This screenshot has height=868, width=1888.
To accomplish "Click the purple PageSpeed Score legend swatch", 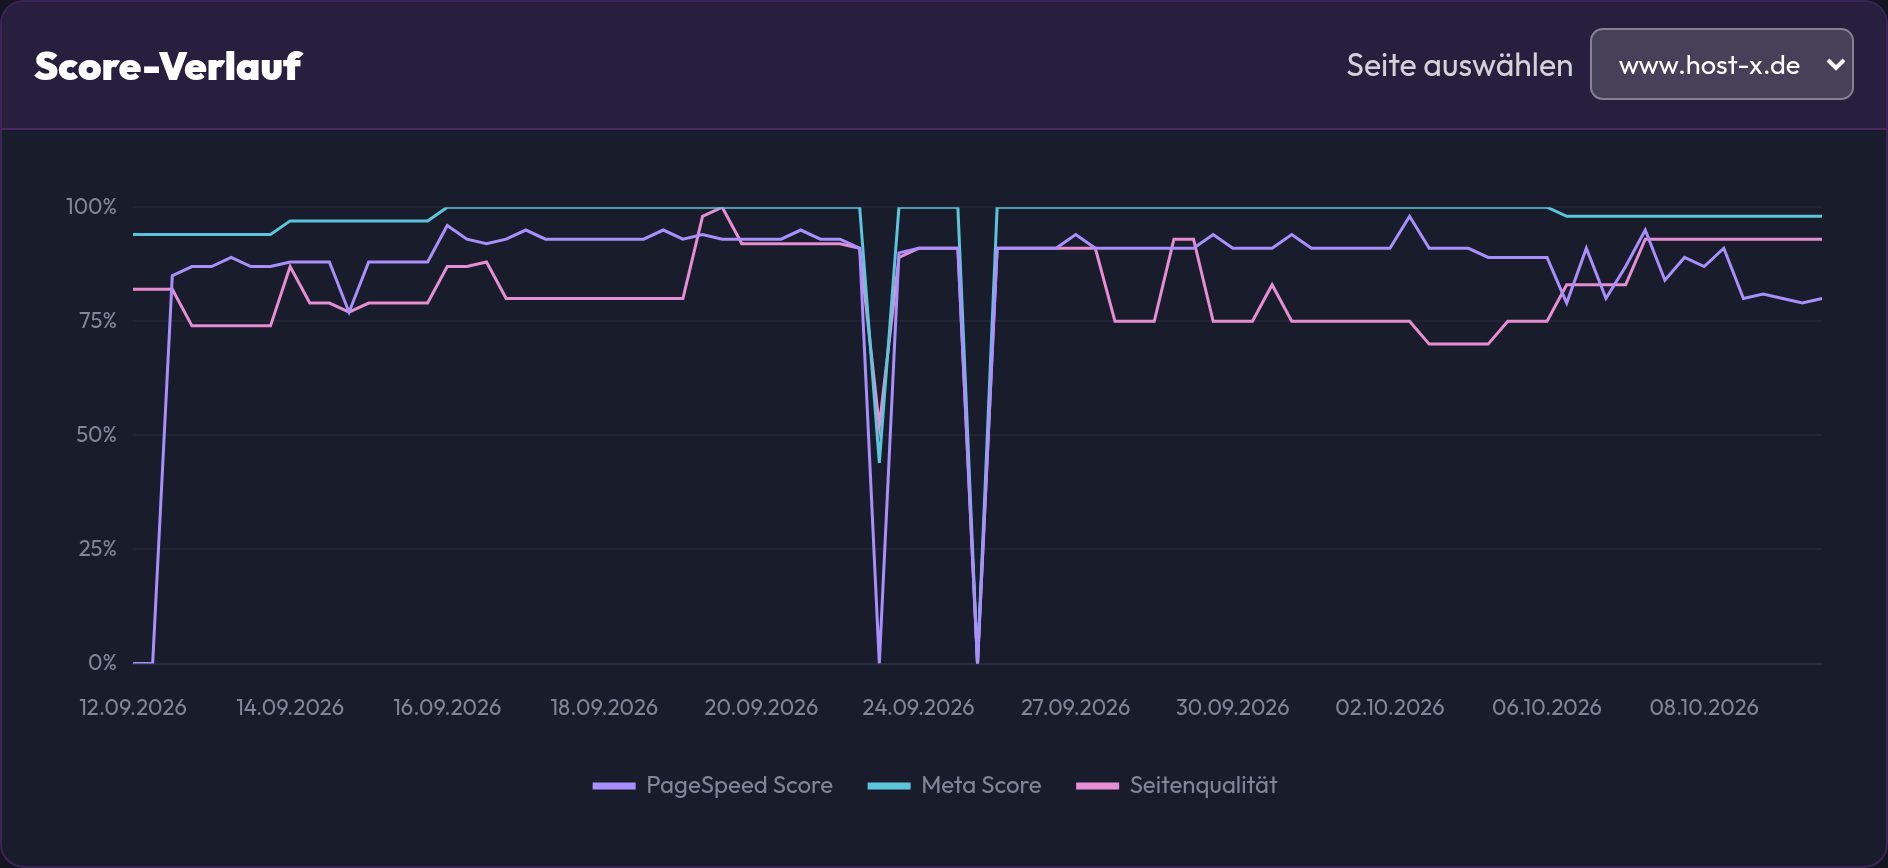I will [614, 786].
